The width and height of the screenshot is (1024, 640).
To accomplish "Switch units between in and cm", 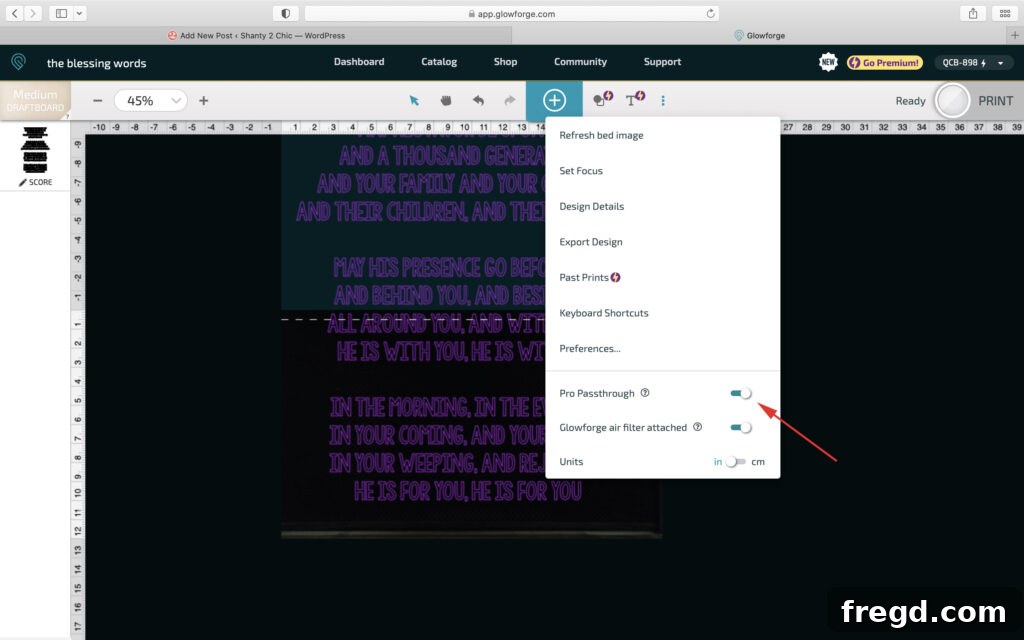I will tap(735, 462).
